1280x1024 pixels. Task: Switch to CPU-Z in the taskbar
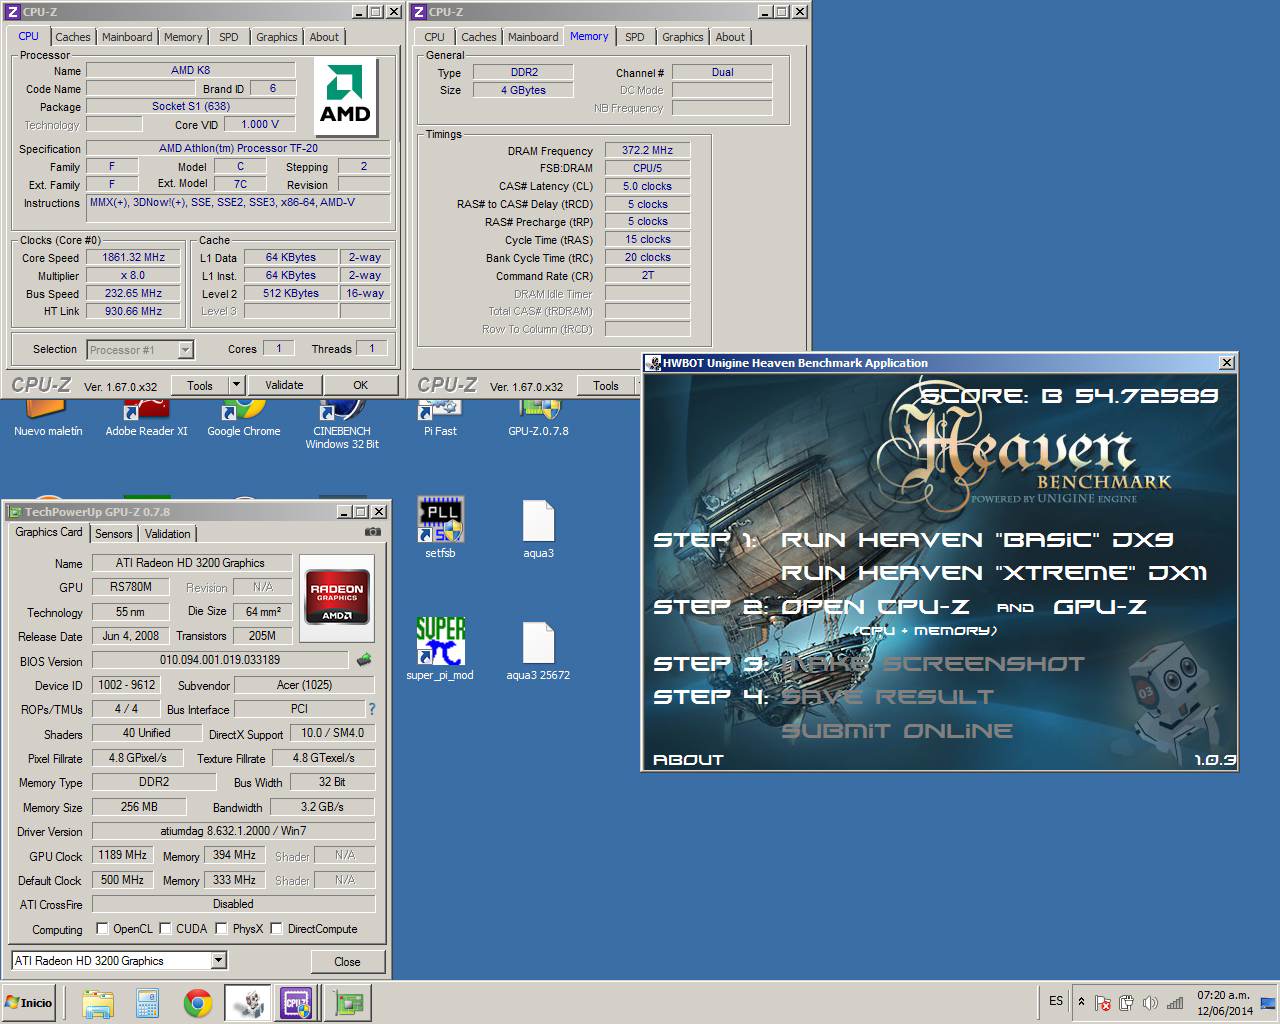point(296,1003)
